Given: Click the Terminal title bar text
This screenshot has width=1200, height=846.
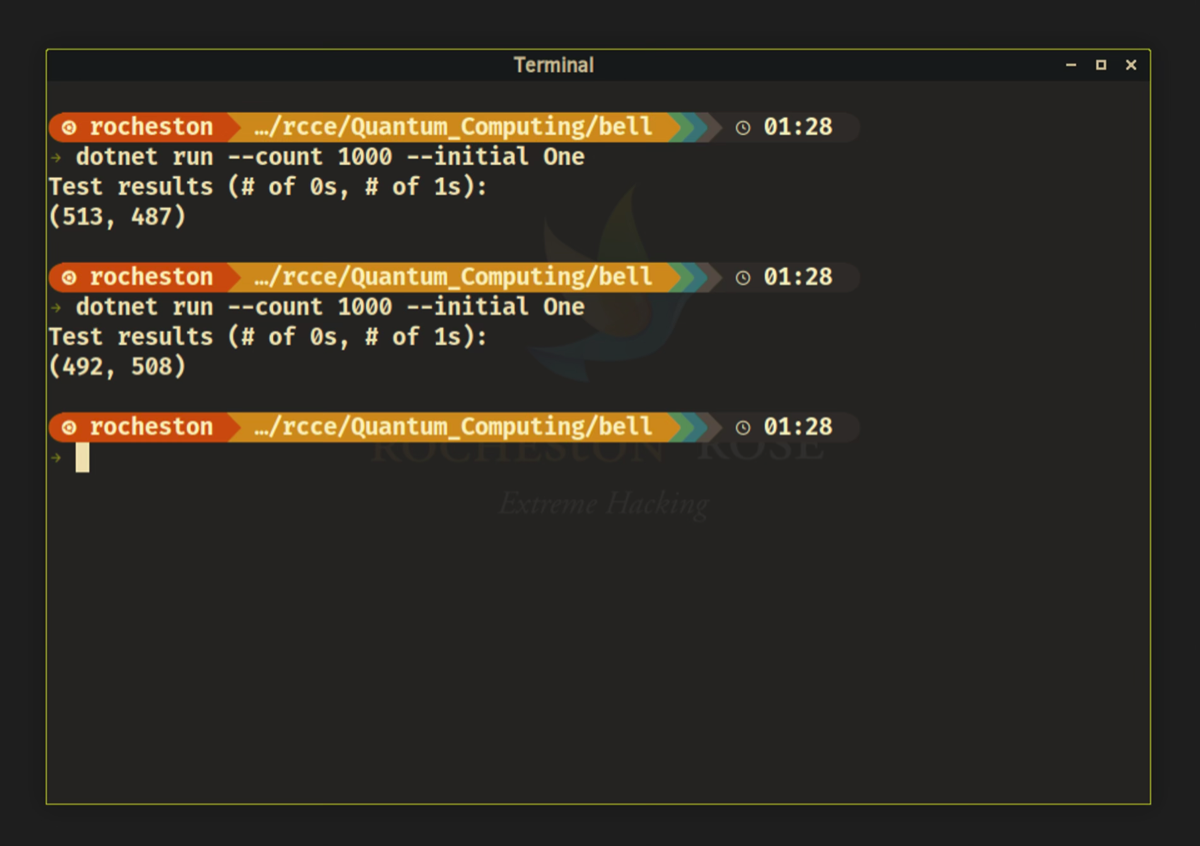Looking at the screenshot, I should tap(553, 65).
